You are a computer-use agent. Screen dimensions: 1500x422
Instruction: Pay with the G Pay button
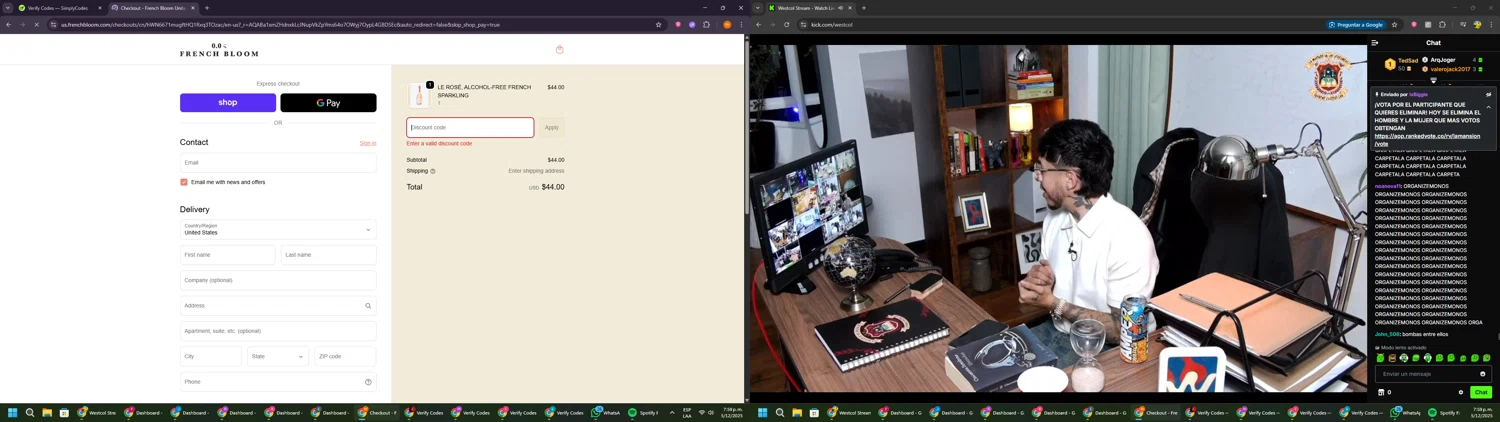(328, 103)
